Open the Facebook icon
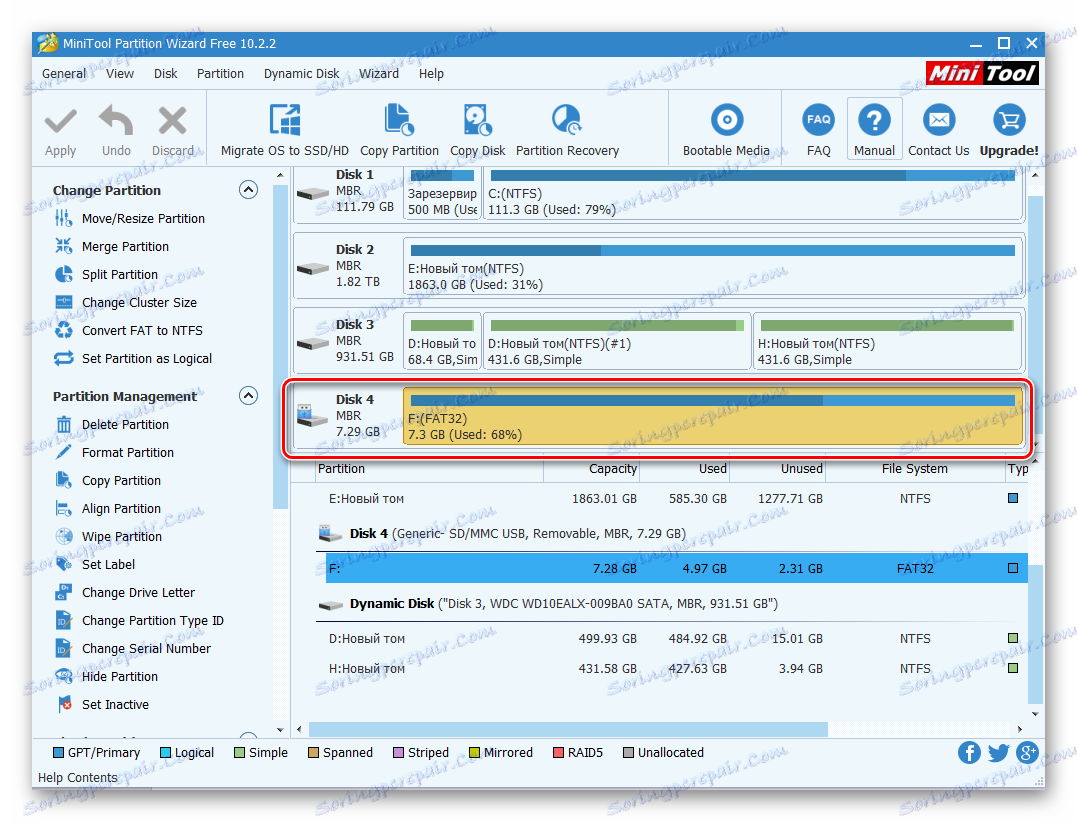This screenshot has width=1077, height=822. click(969, 753)
